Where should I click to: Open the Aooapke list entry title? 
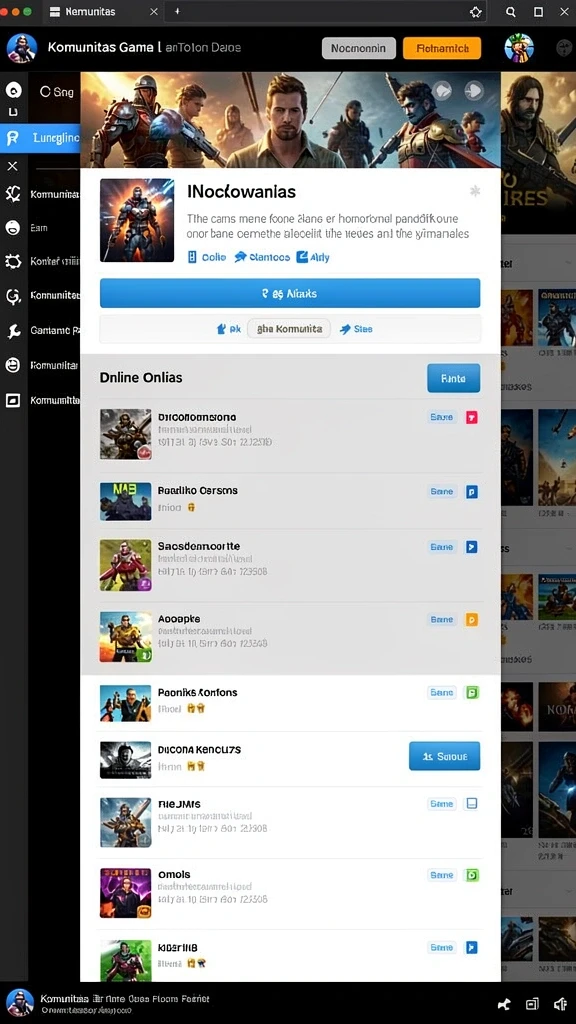[x=179, y=618]
